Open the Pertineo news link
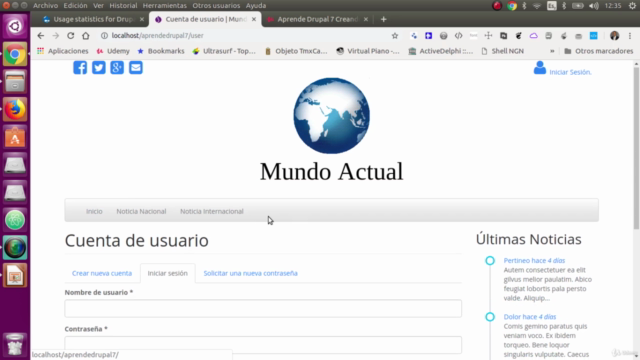640x360 pixels. tap(534, 260)
